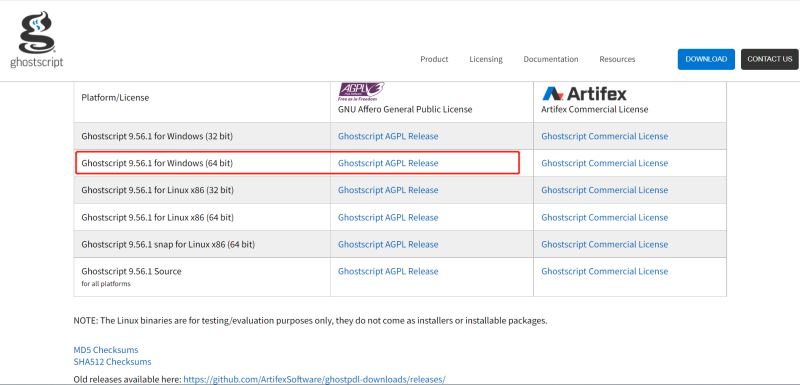
Task: Download AGPL Release for Windows 32 bit
Action: point(388,136)
